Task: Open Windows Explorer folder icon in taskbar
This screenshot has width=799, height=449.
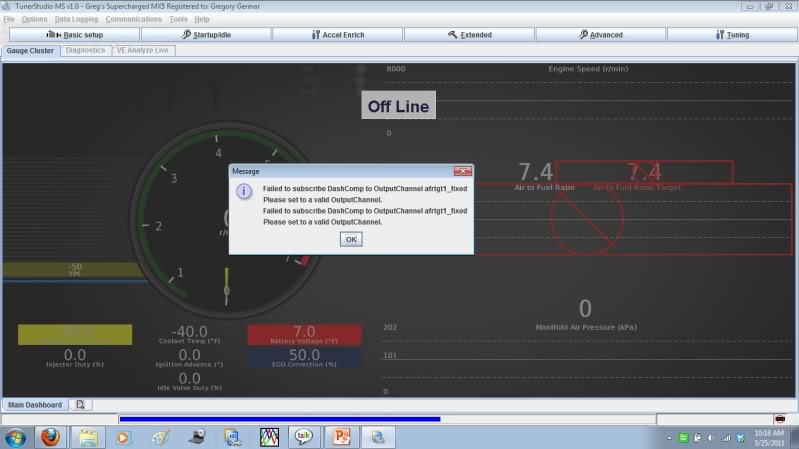Action: click(87, 437)
